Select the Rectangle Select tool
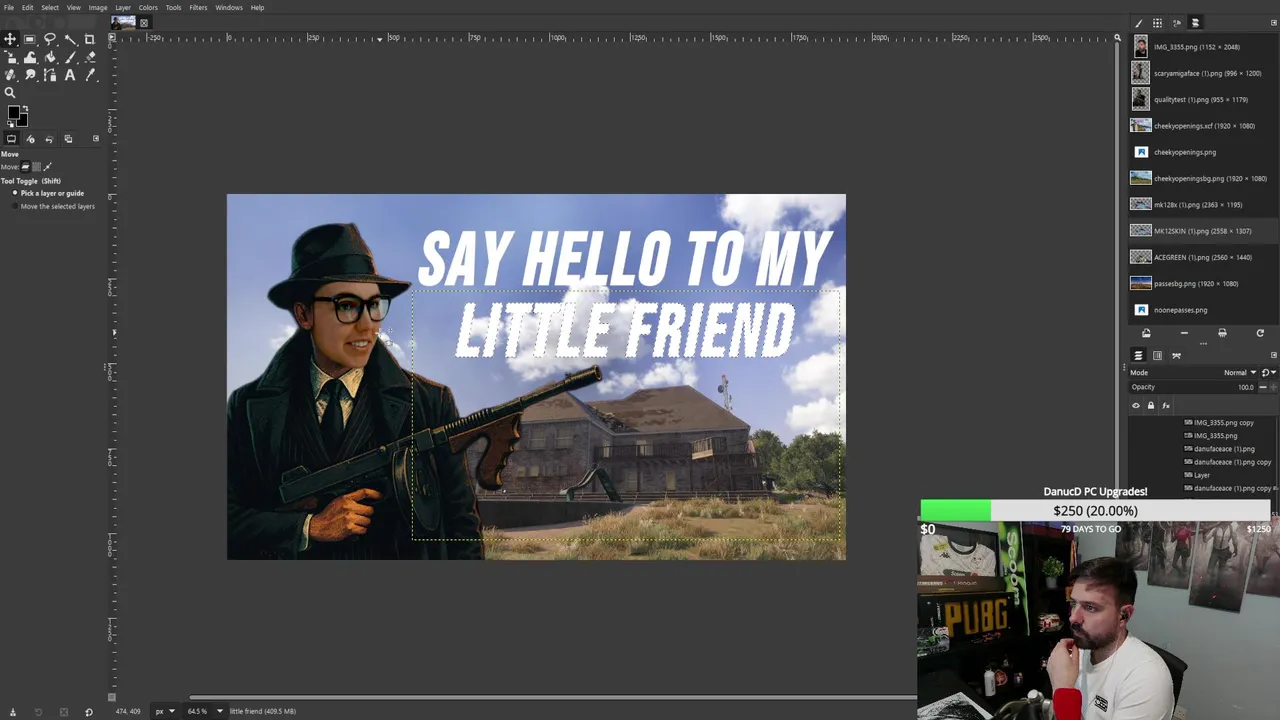This screenshot has width=1280, height=720. (30, 39)
